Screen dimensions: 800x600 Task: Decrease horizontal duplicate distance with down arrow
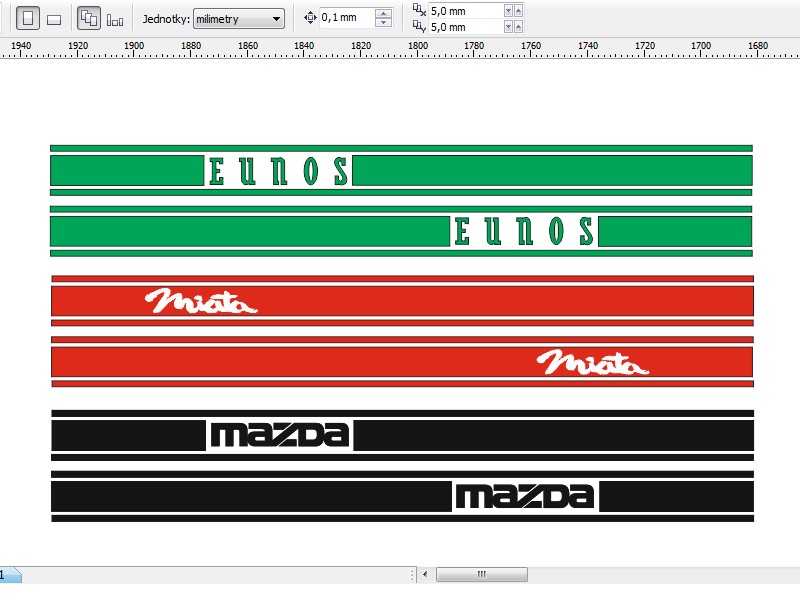point(508,11)
